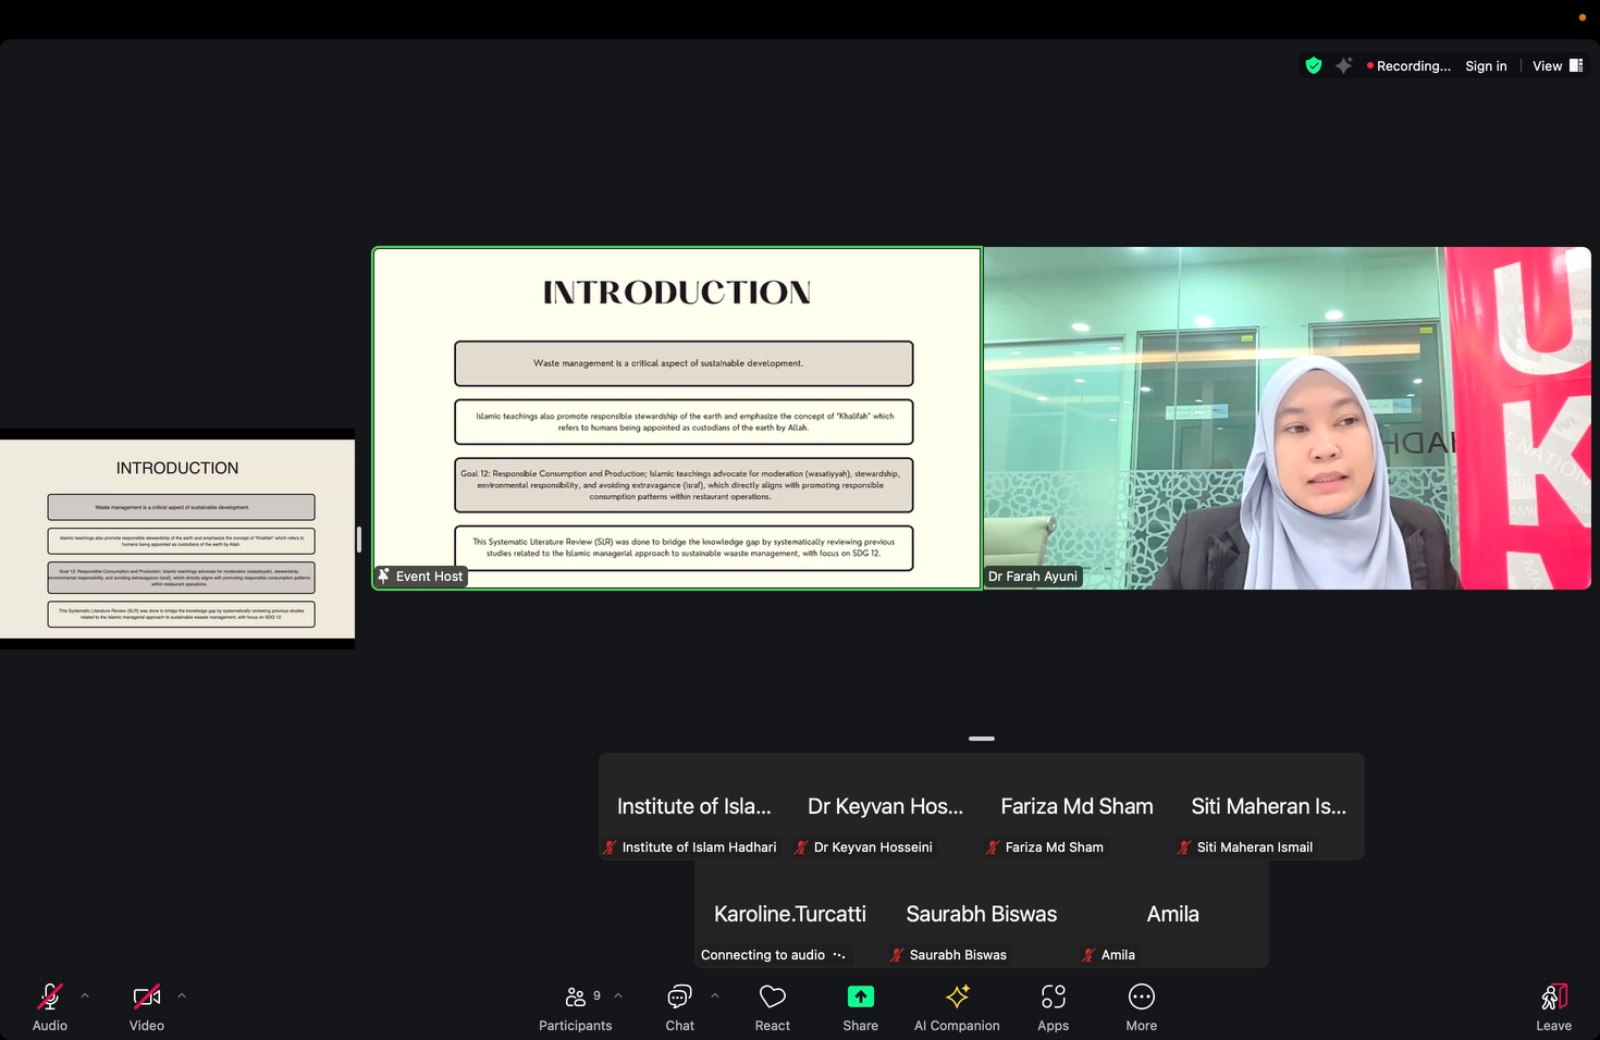Click the Recording status indicator
Screen dimensions: 1600x1040
point(1408,66)
